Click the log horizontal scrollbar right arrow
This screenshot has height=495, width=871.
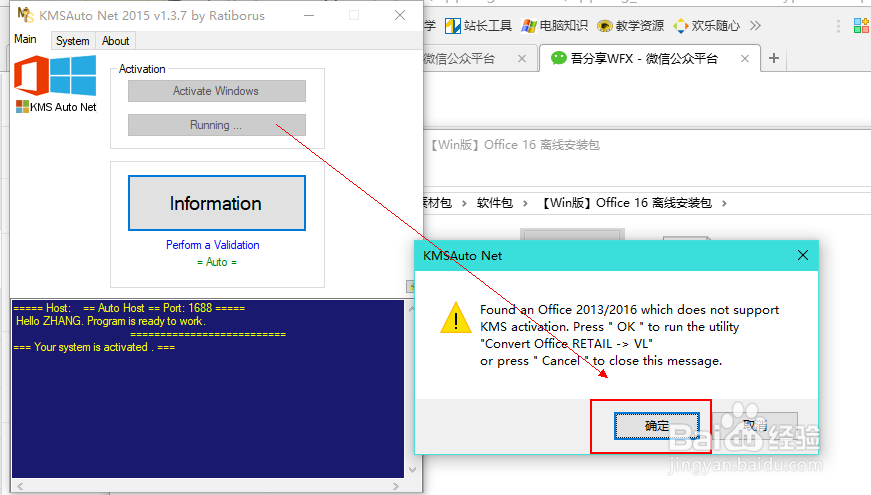396,486
